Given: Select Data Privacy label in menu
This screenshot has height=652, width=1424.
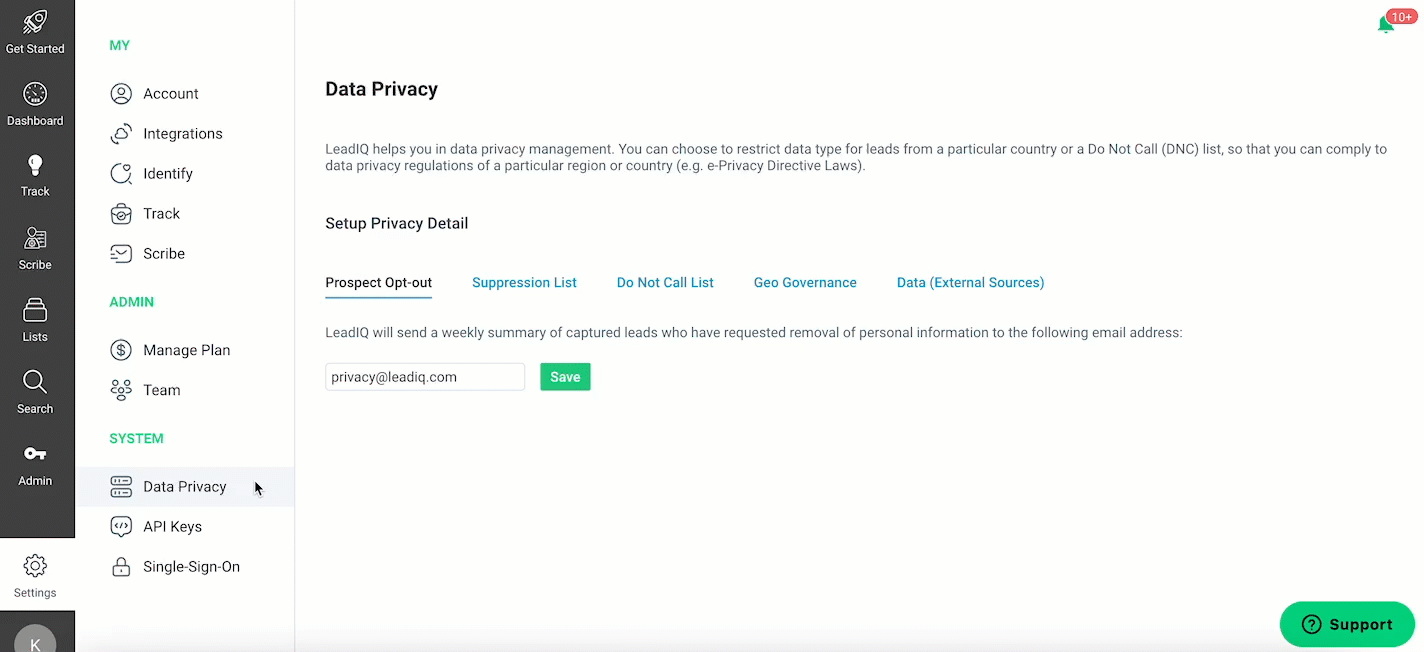Looking at the screenshot, I should pos(185,487).
